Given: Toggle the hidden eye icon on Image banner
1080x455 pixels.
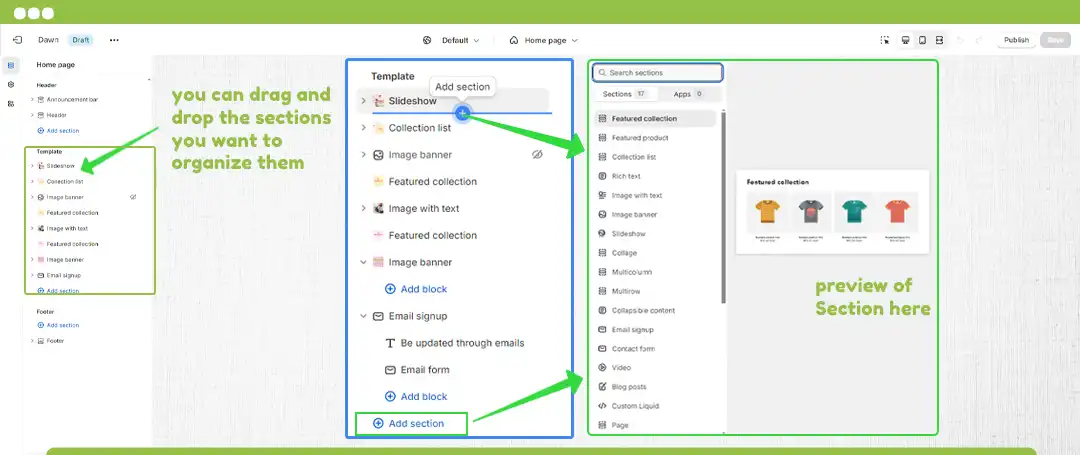Looking at the screenshot, I should coord(537,155).
